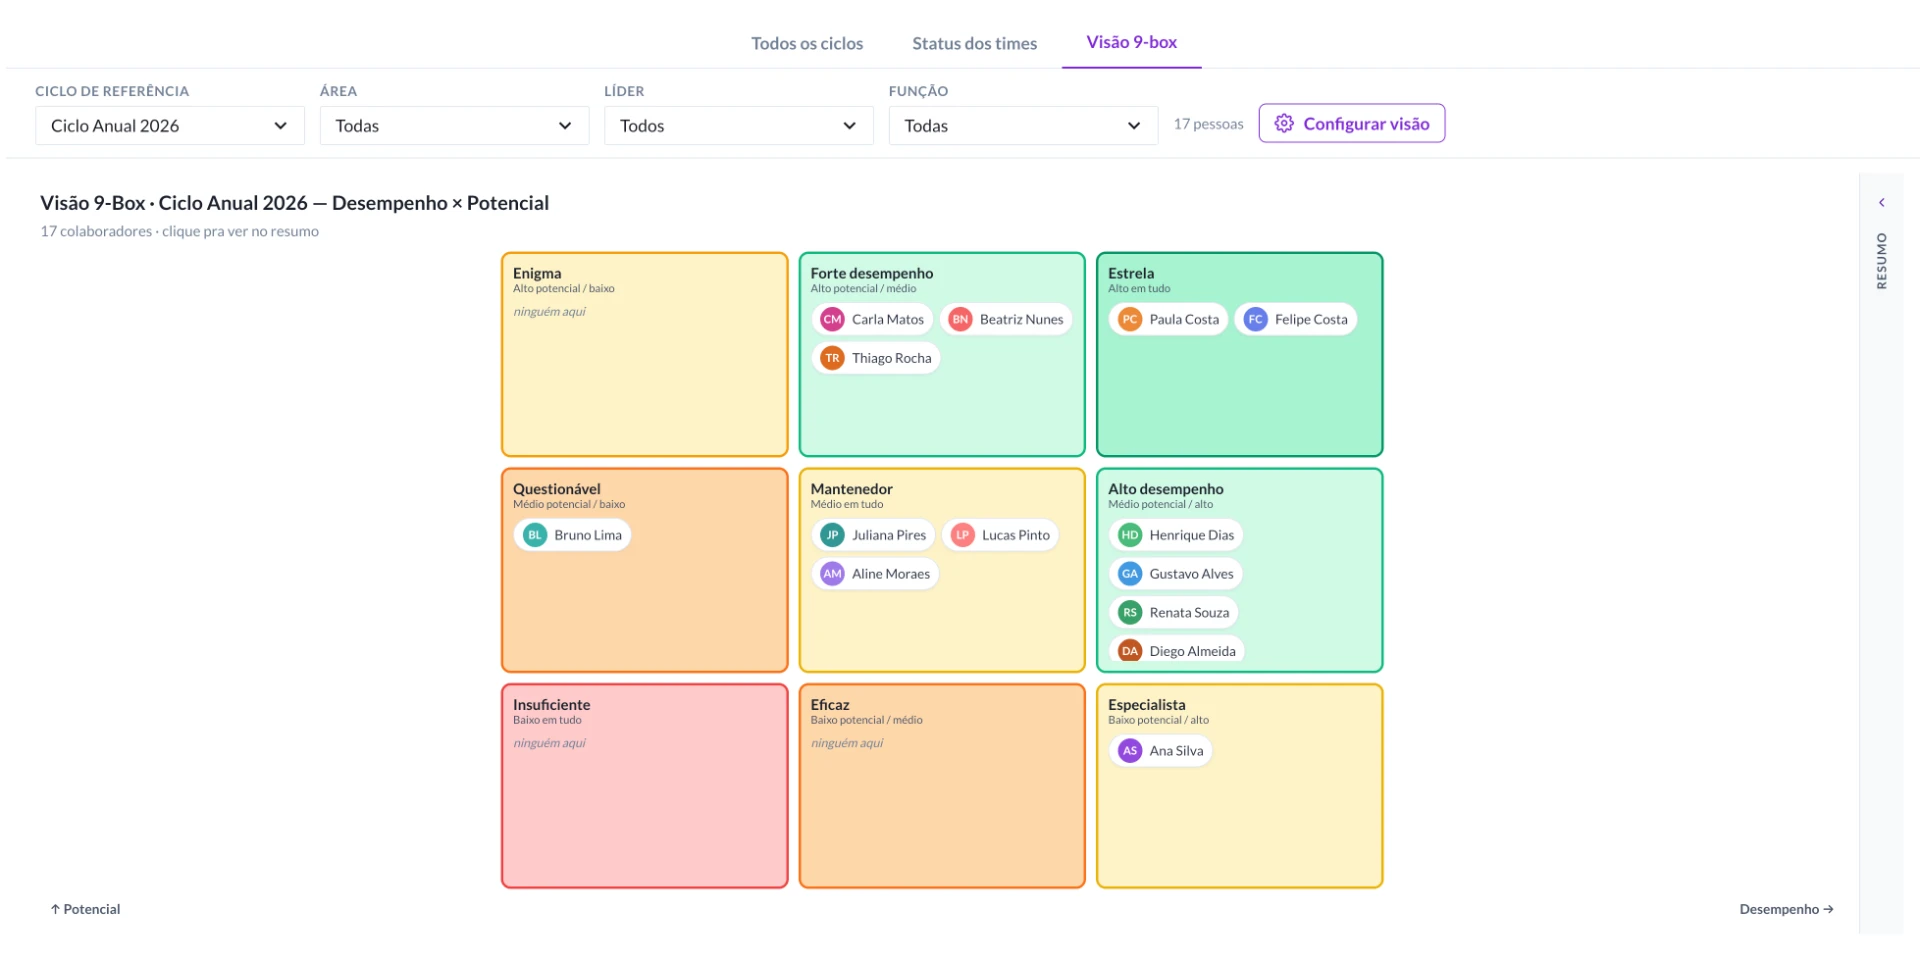
Task: Expand the Função filter dropdown
Action: (x=1023, y=126)
